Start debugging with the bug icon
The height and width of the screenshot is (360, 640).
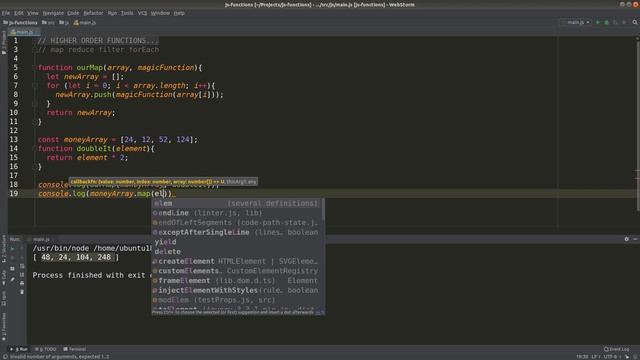point(607,22)
